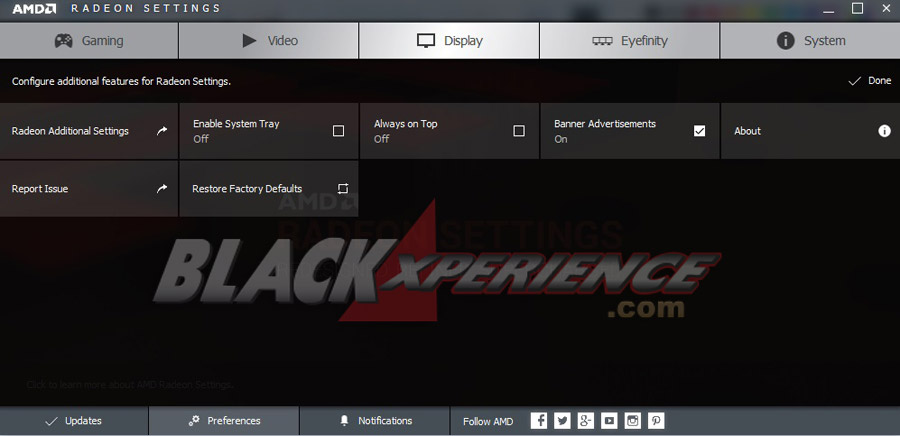
Task: Click the Preferences gears icon
Action: click(194, 421)
